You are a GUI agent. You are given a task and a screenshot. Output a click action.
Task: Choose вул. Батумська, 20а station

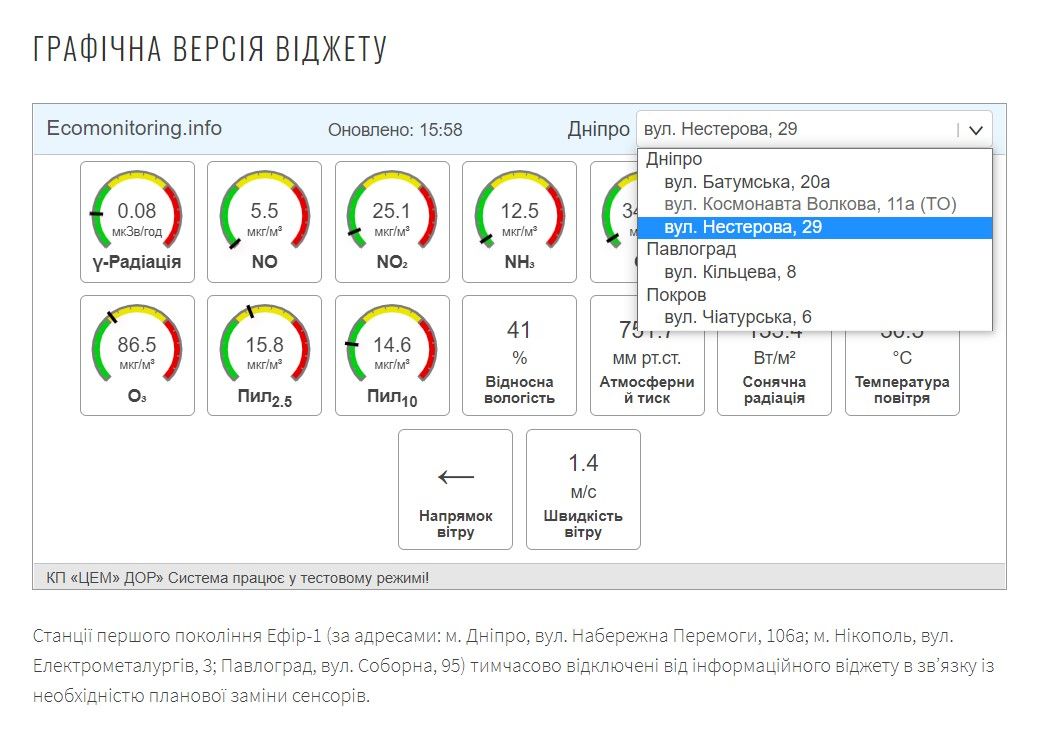tap(747, 182)
